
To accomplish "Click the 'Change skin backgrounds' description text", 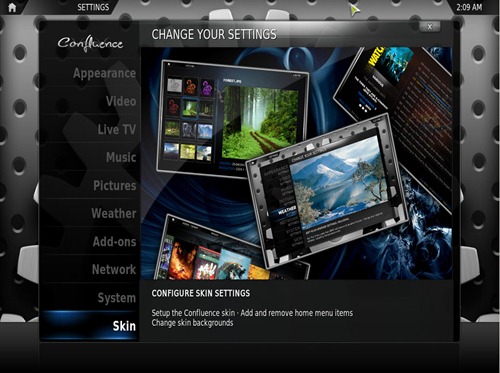I will pos(192,323).
